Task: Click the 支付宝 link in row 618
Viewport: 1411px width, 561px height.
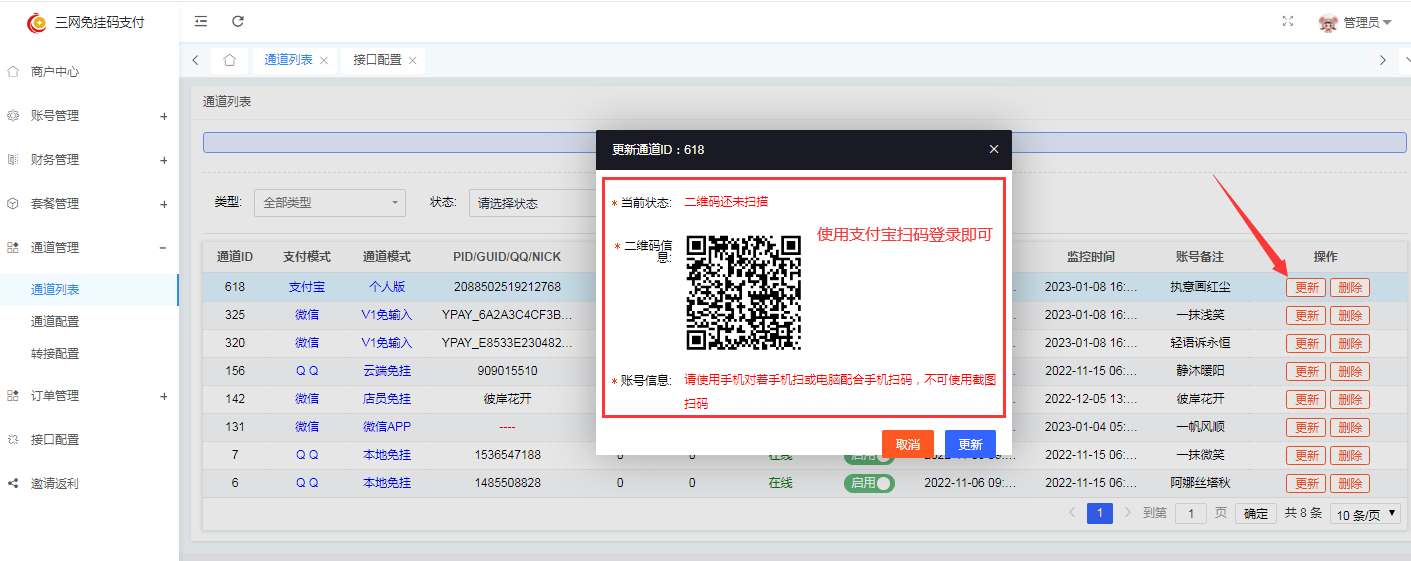Action: [307, 287]
